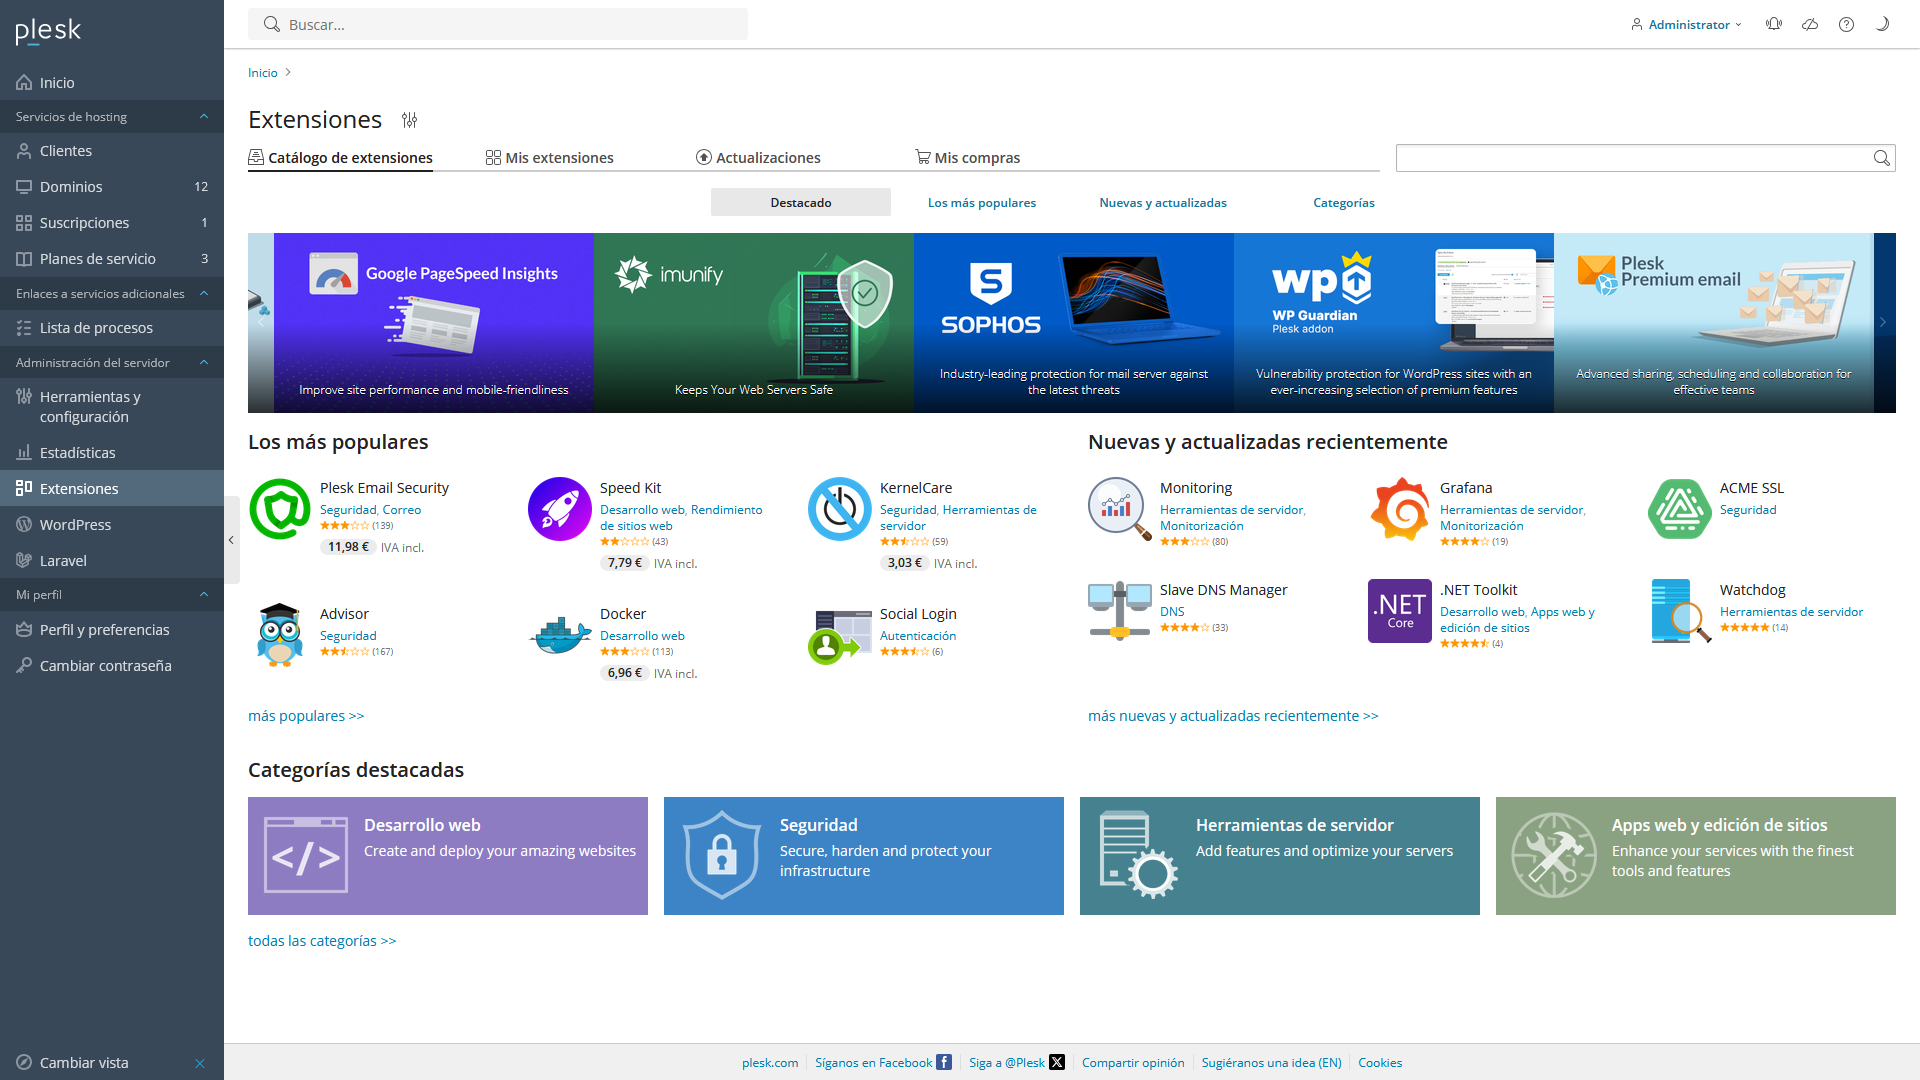
Task: Open the Advisor owl icon
Action: [280, 635]
